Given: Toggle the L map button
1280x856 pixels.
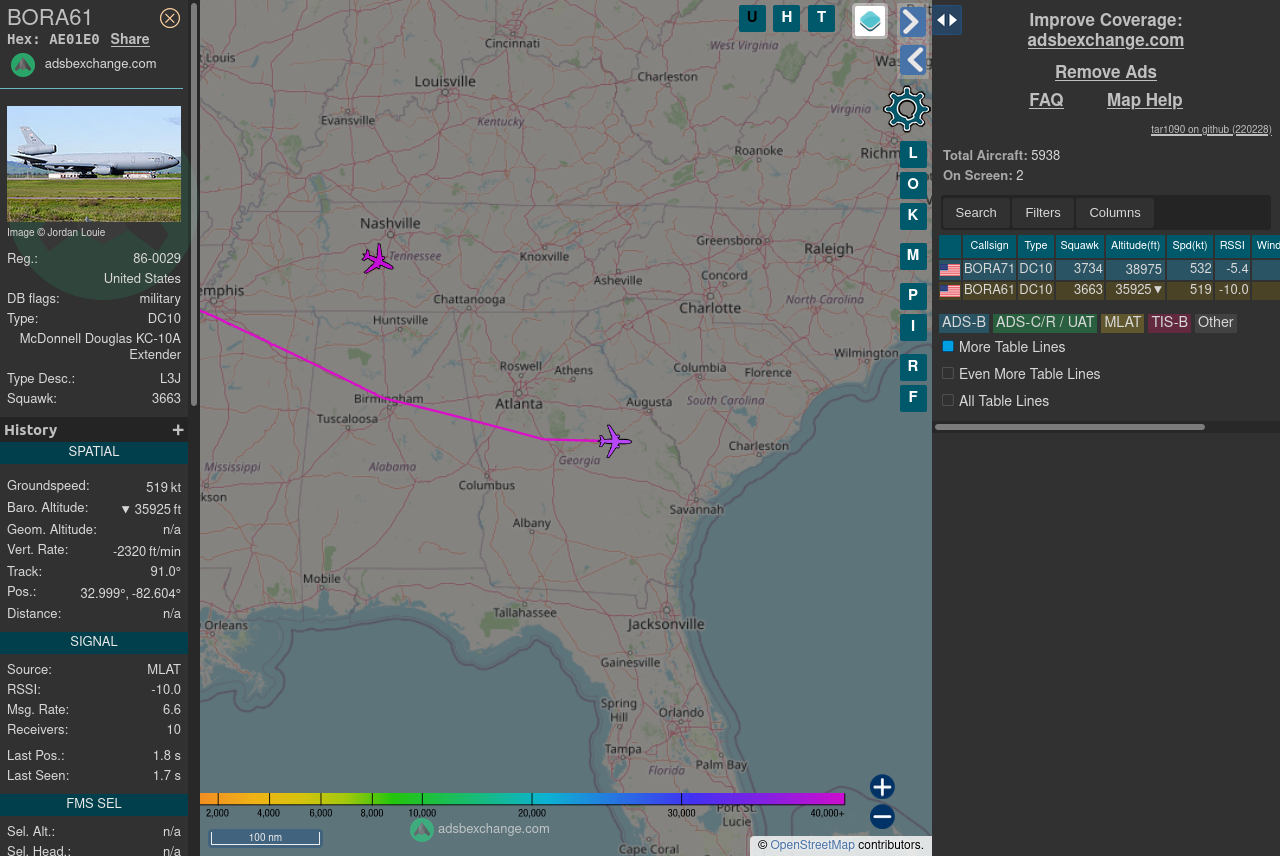Looking at the screenshot, I should click(913, 154).
